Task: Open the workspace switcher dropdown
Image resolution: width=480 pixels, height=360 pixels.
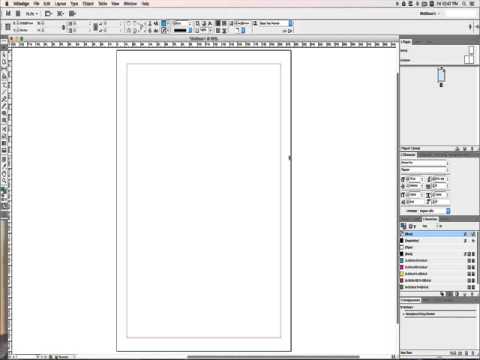Action: tap(429, 14)
